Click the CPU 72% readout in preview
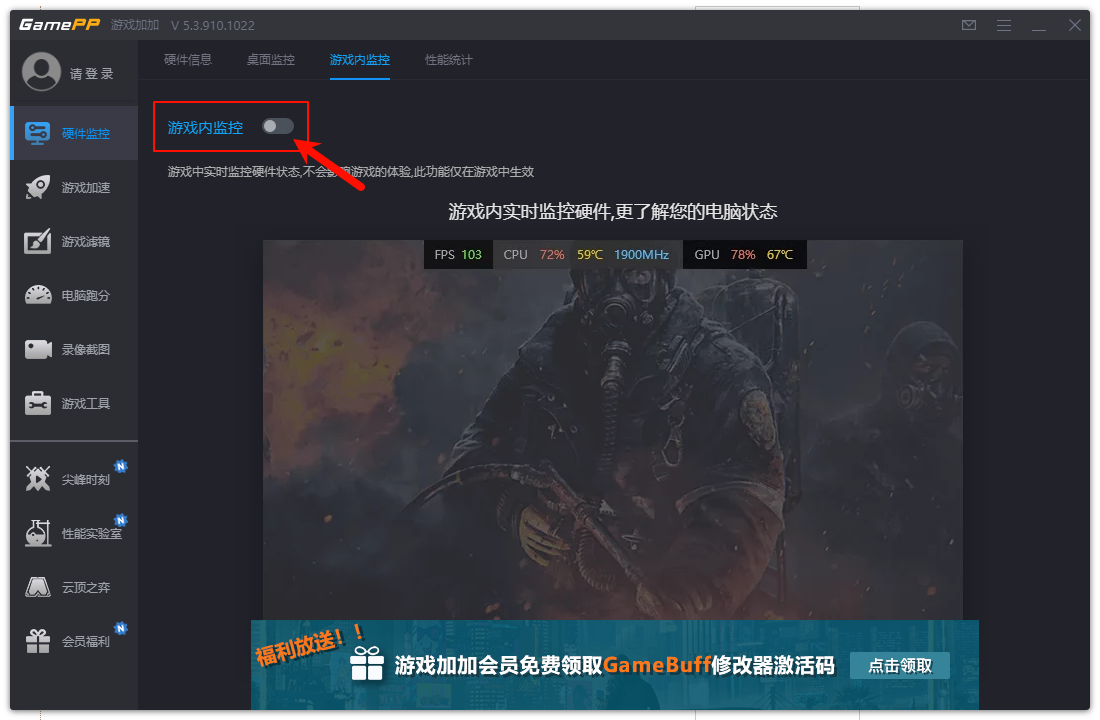The image size is (1100, 720). click(x=534, y=255)
